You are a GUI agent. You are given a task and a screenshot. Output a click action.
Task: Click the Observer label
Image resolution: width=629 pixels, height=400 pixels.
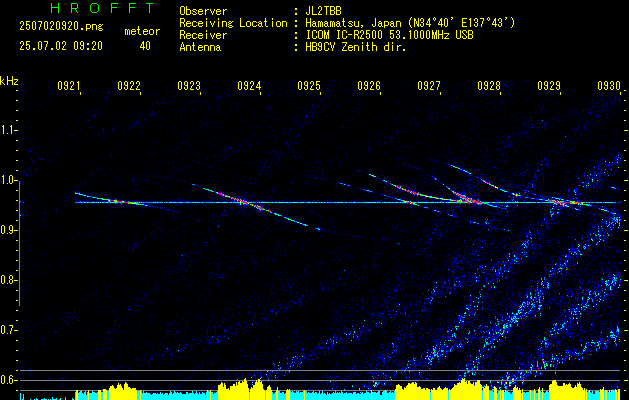tap(203, 11)
